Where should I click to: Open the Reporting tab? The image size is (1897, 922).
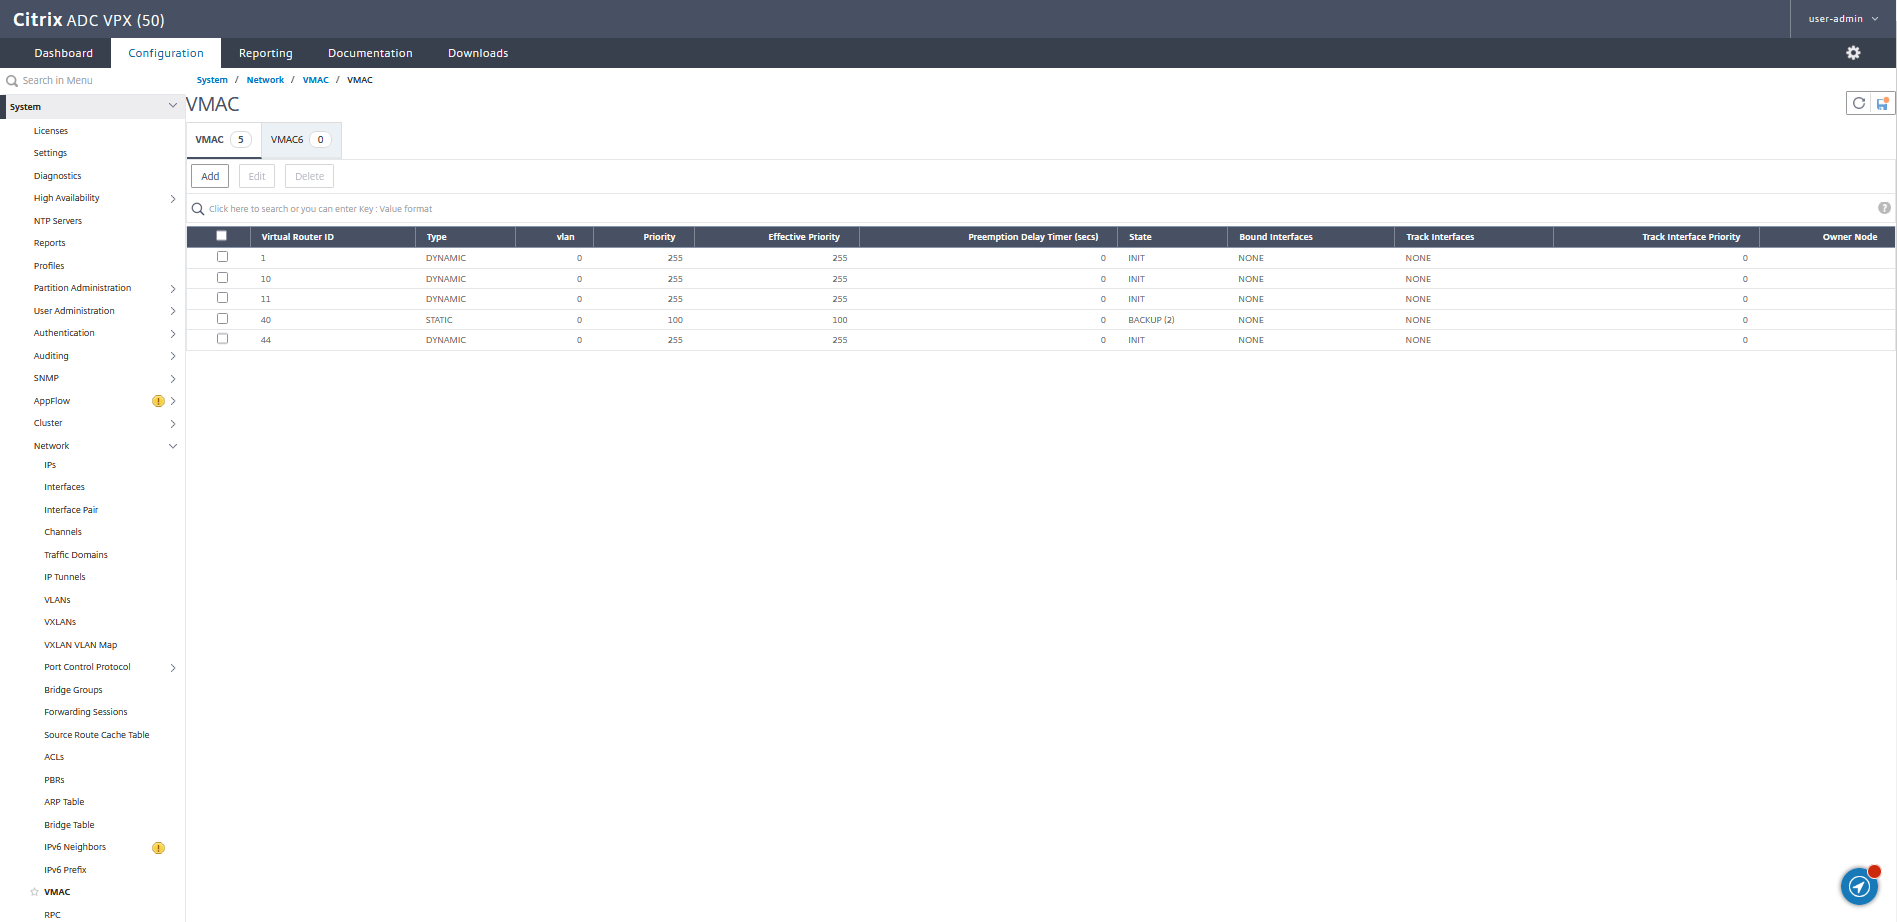click(265, 53)
